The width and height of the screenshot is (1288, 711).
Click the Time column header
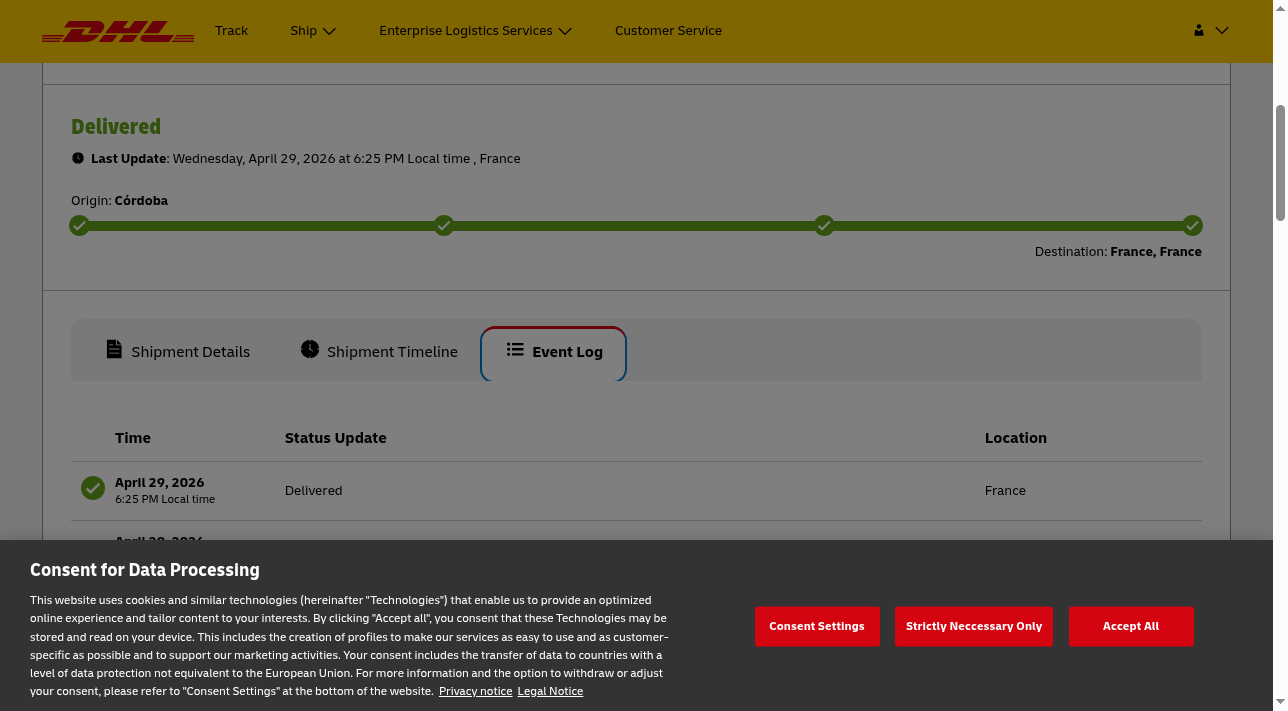point(133,438)
